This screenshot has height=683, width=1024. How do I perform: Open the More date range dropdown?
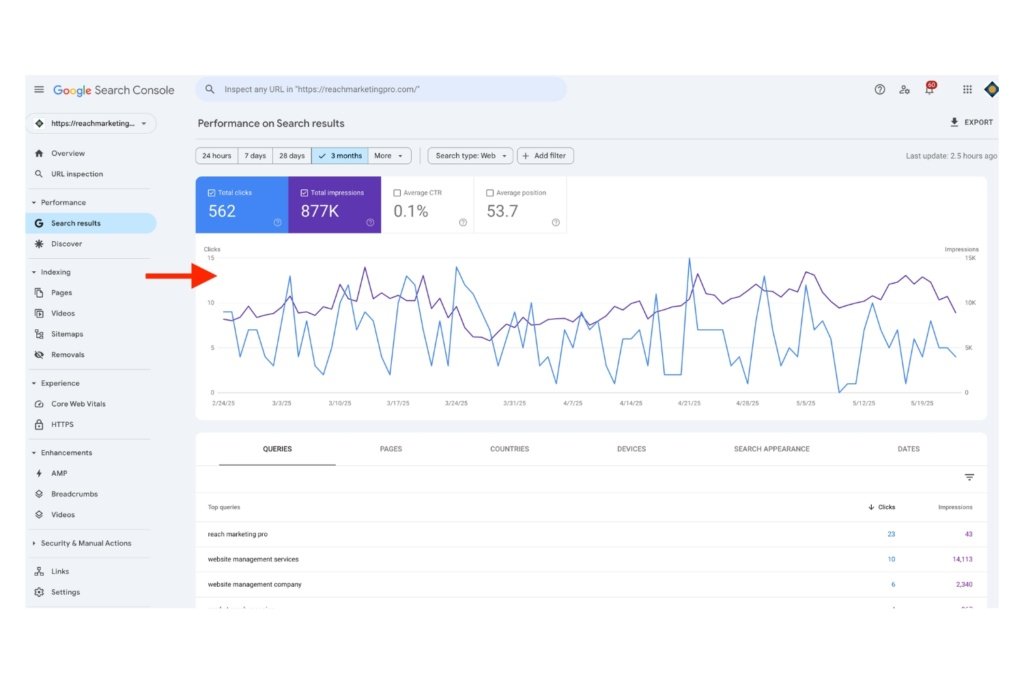point(389,156)
